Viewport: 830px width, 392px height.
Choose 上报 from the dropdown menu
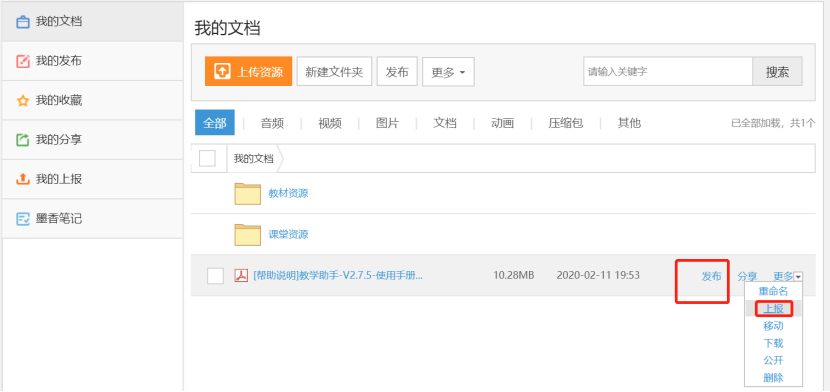pos(773,308)
